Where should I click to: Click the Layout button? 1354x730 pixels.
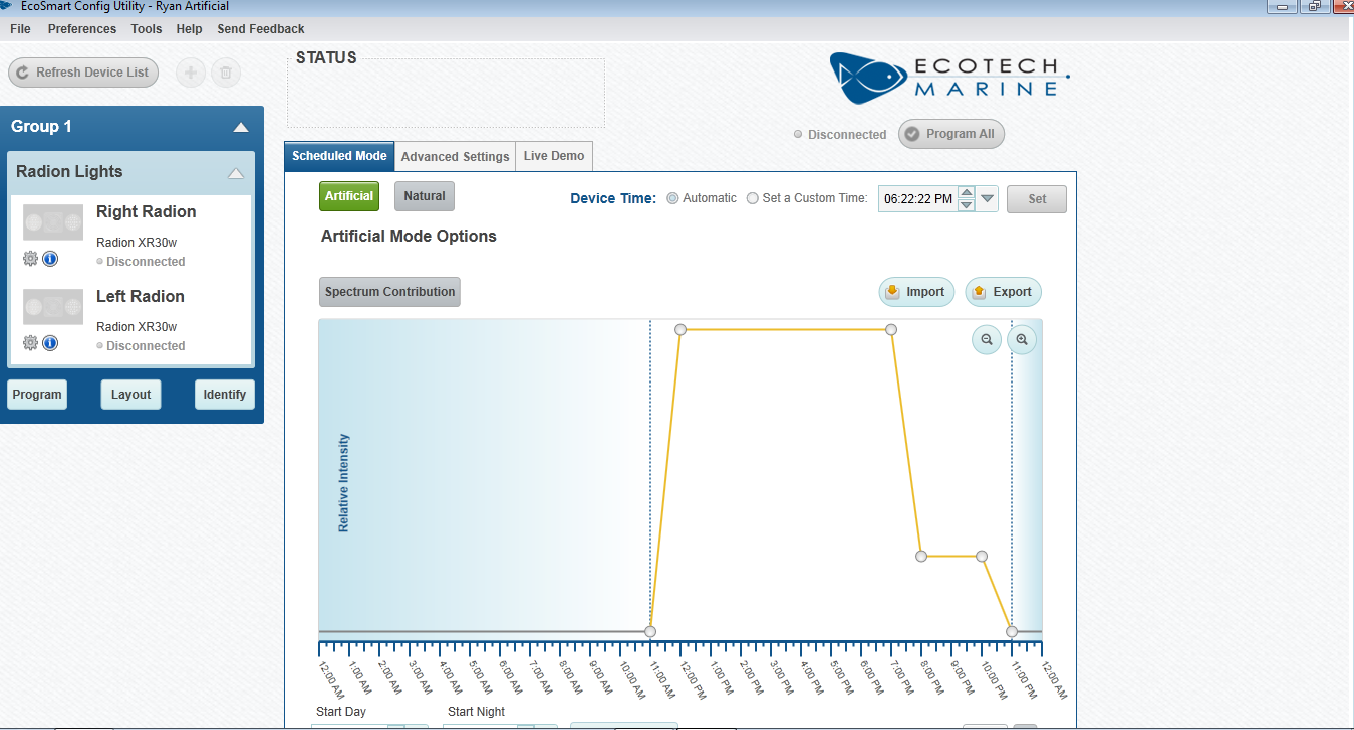[131, 395]
